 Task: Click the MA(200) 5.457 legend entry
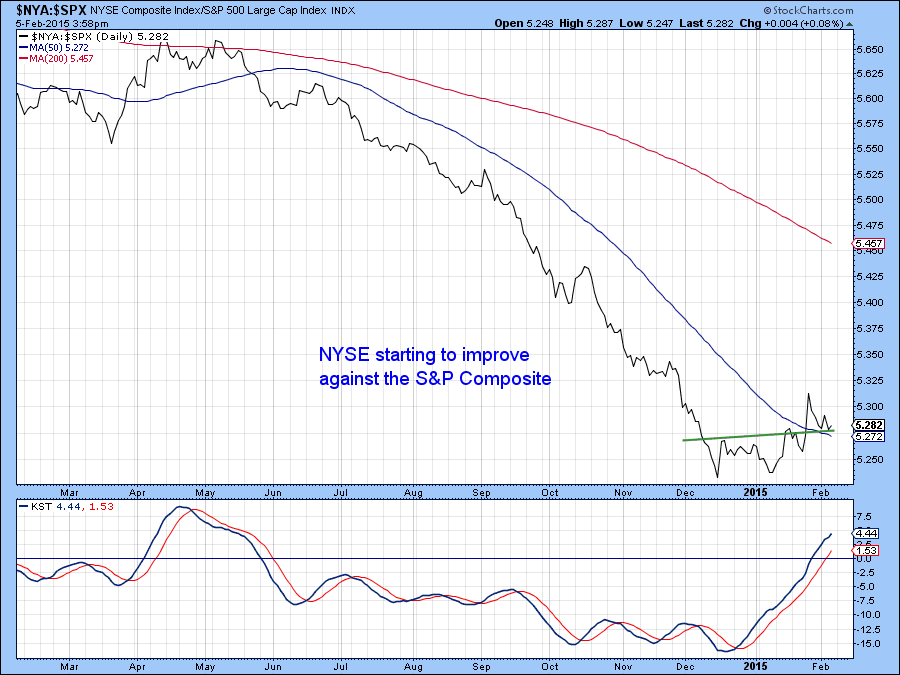pos(56,59)
